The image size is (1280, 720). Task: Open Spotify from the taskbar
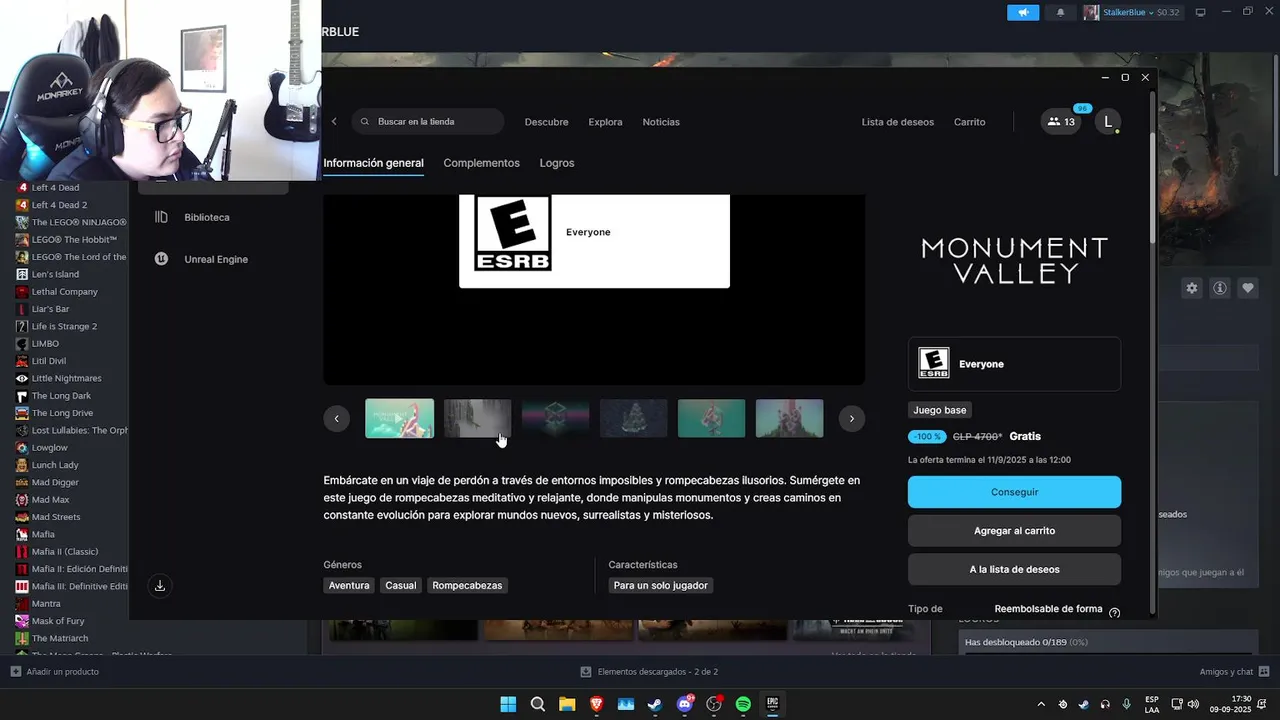tap(743, 704)
